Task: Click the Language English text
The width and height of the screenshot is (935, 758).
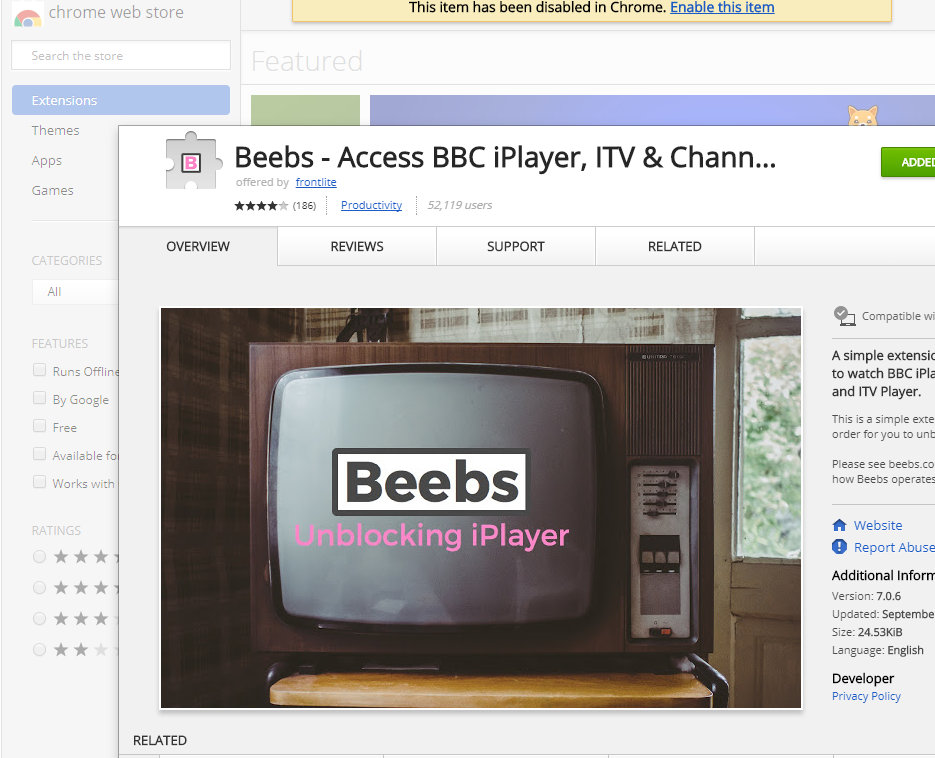Action: pyautogui.click(x=878, y=650)
